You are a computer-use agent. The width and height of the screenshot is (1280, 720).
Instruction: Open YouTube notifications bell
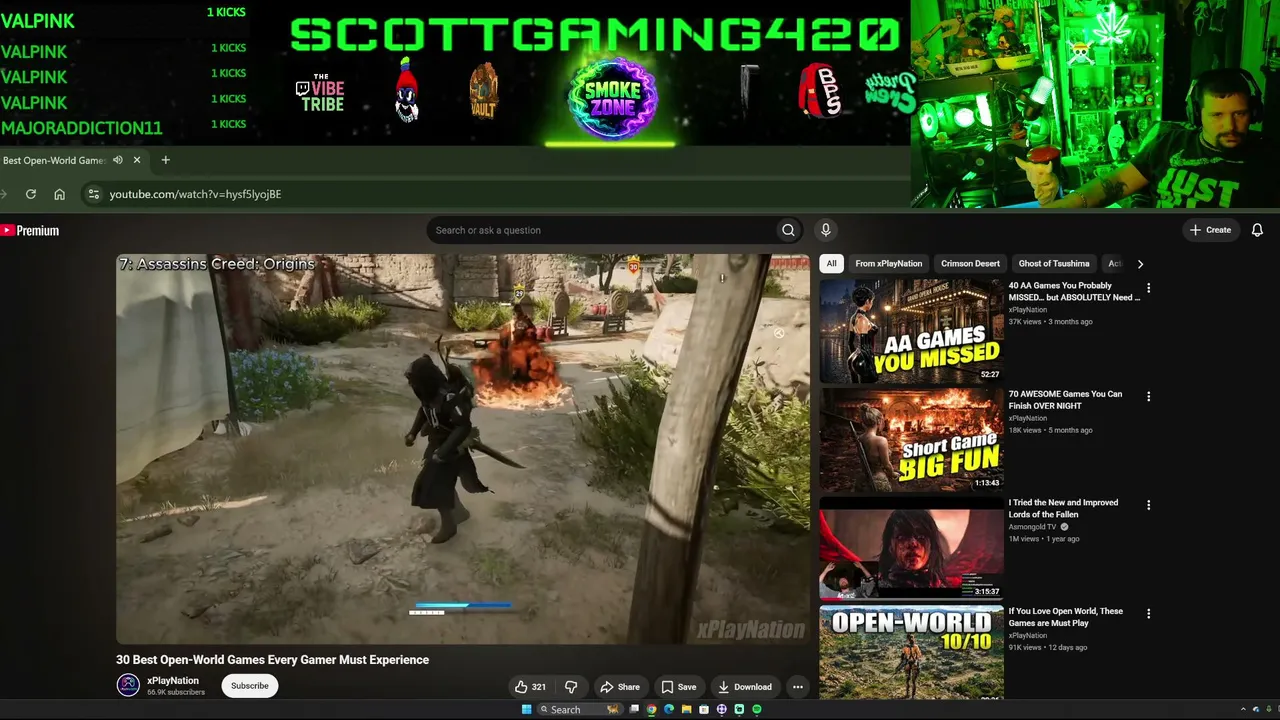point(1257,230)
